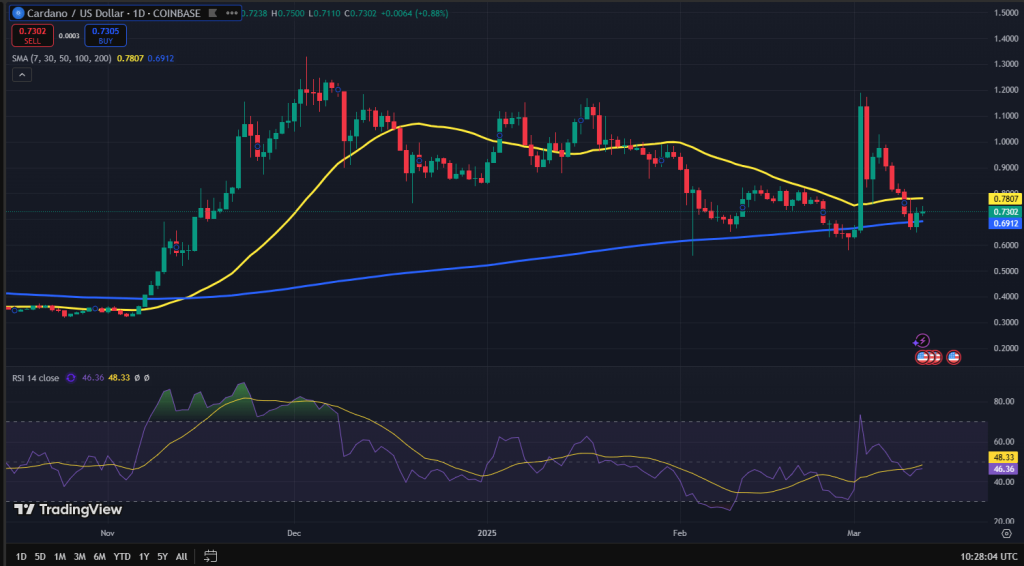Click the rightmost US flag economic event

953,357
